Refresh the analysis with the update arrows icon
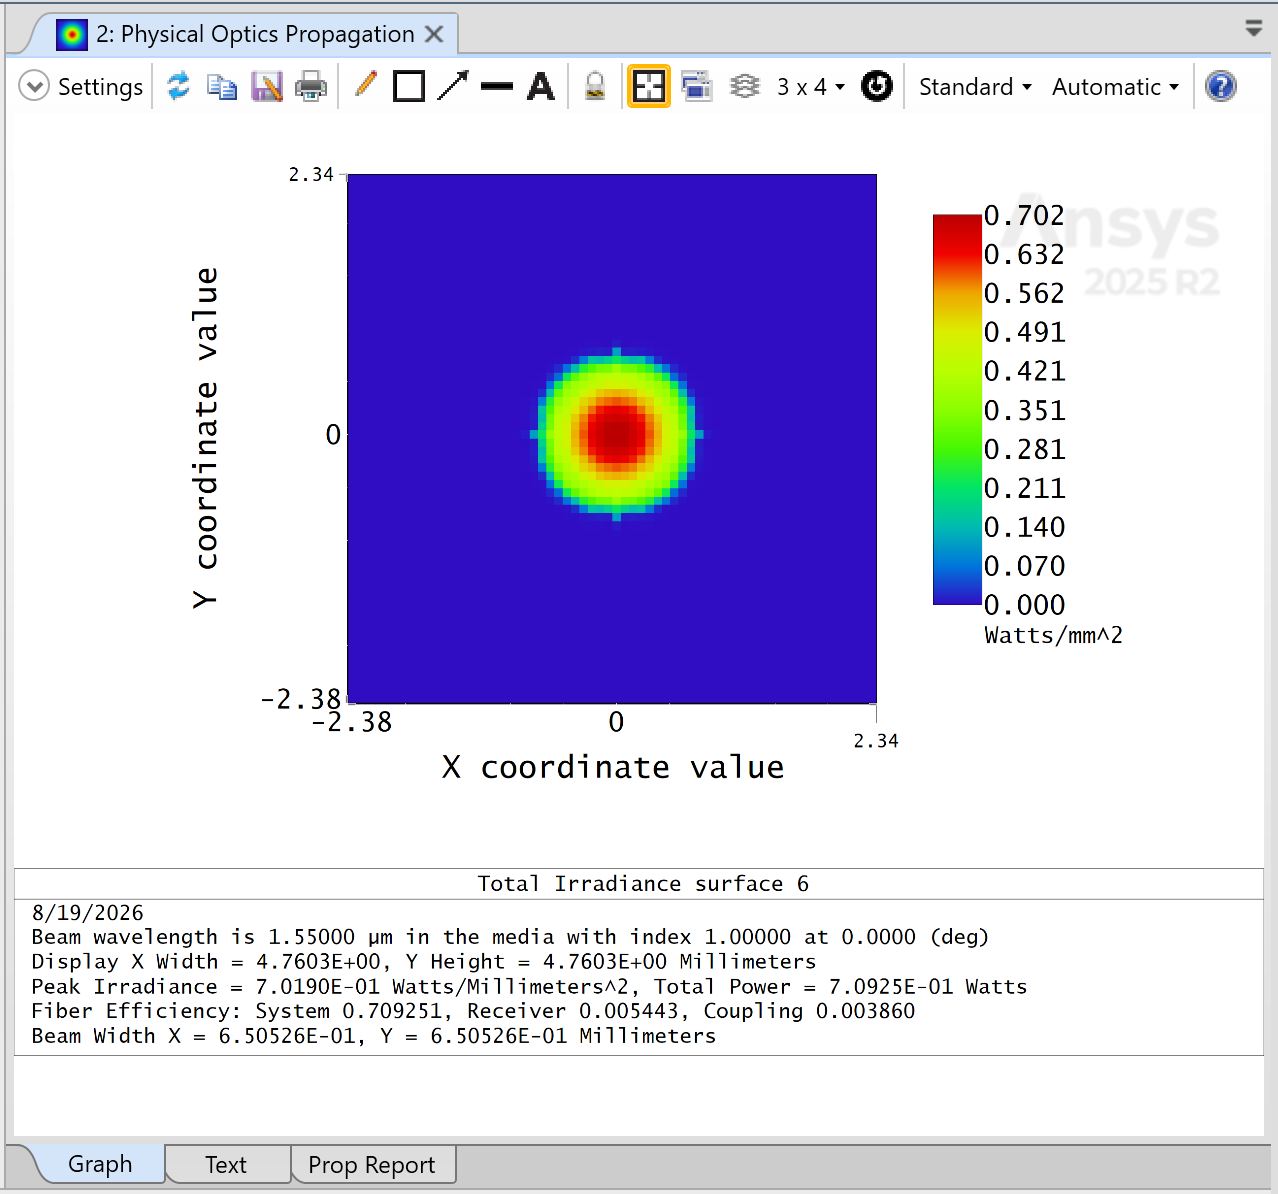The image size is (1278, 1194). tap(178, 86)
